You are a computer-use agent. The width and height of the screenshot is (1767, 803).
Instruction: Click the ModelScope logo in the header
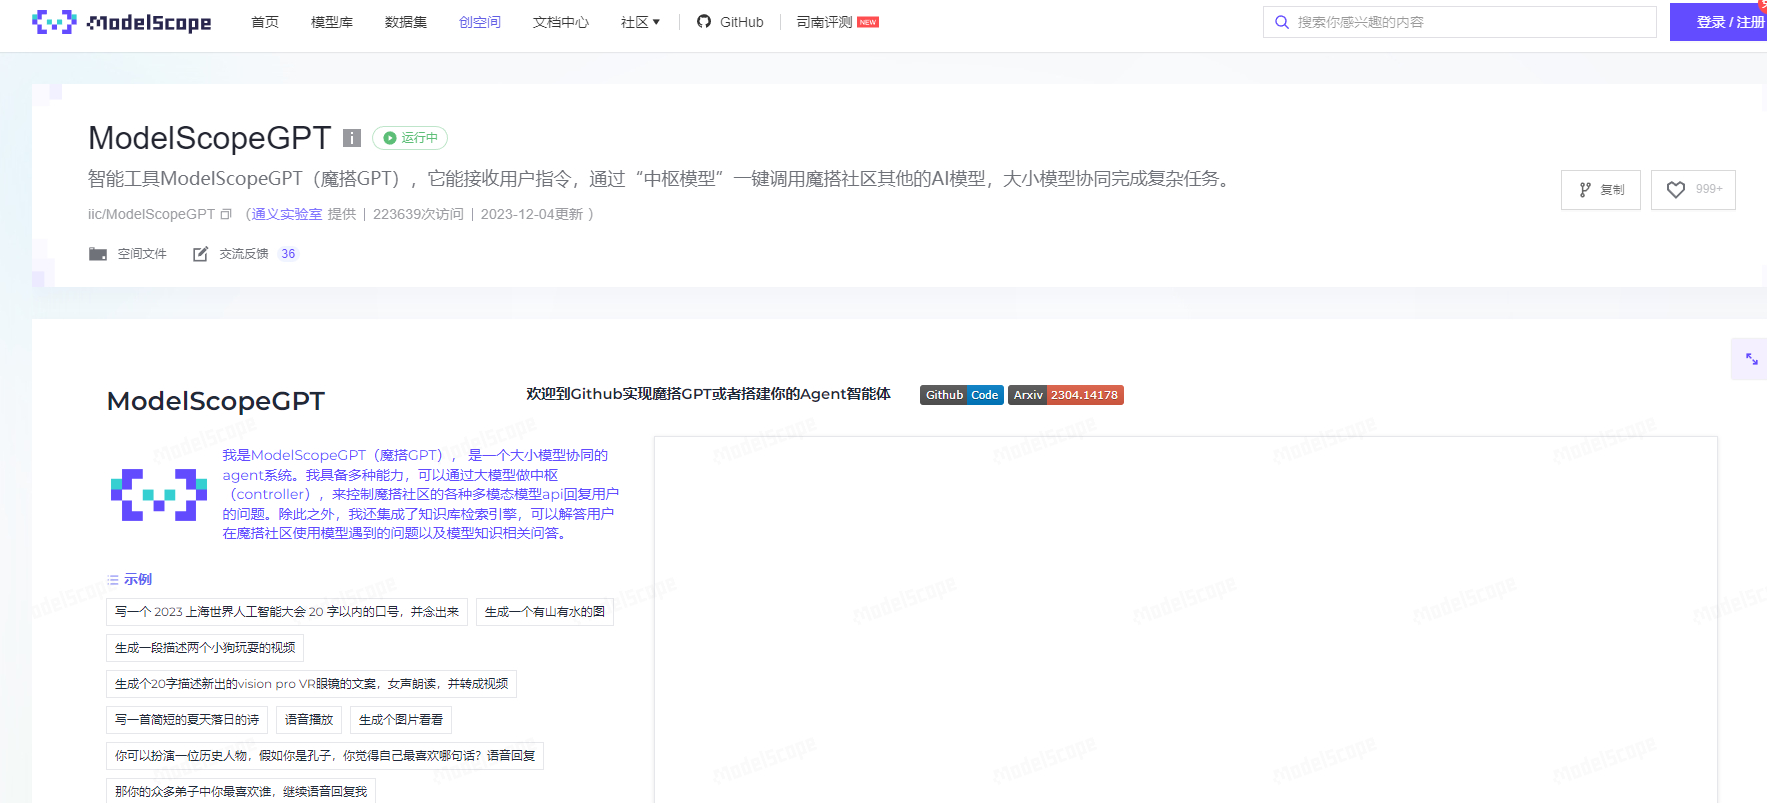point(121,22)
